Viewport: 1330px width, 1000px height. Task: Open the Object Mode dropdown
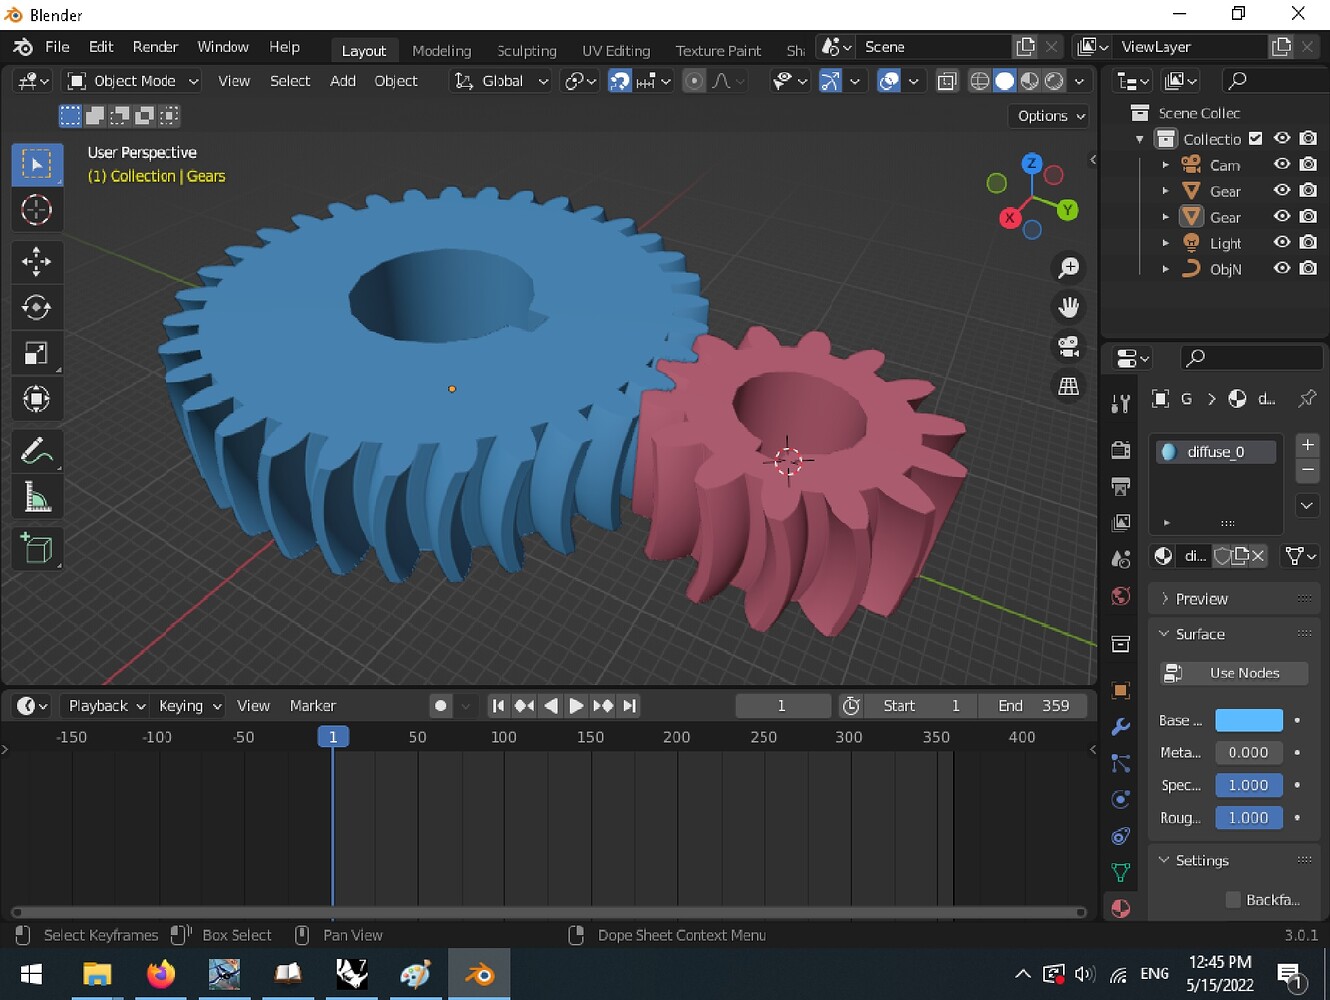pos(131,81)
